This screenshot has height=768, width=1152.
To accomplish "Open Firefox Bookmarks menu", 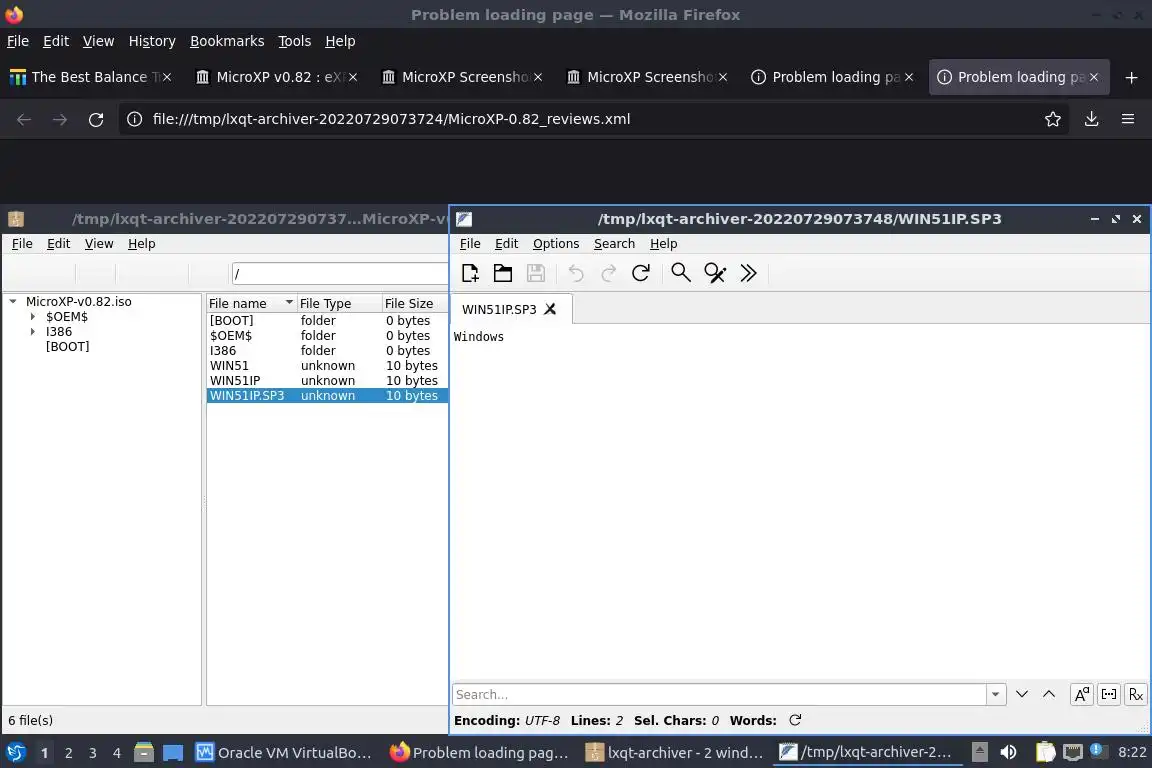I will coord(227,41).
